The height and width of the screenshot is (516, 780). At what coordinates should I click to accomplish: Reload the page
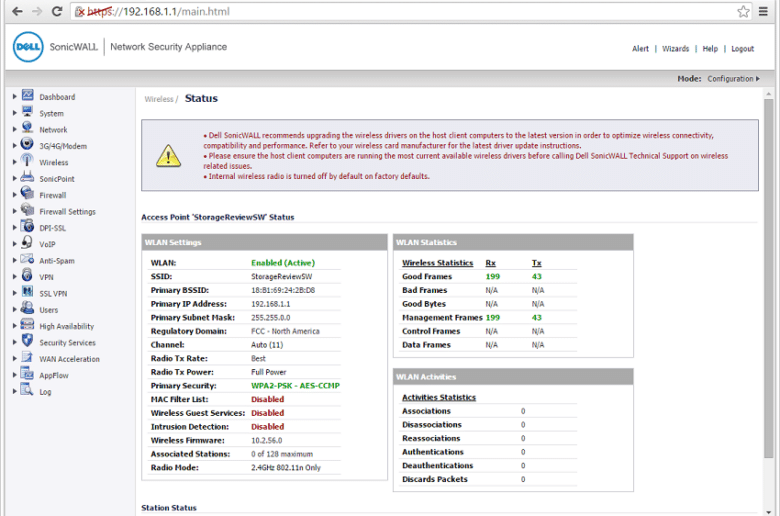(x=57, y=11)
